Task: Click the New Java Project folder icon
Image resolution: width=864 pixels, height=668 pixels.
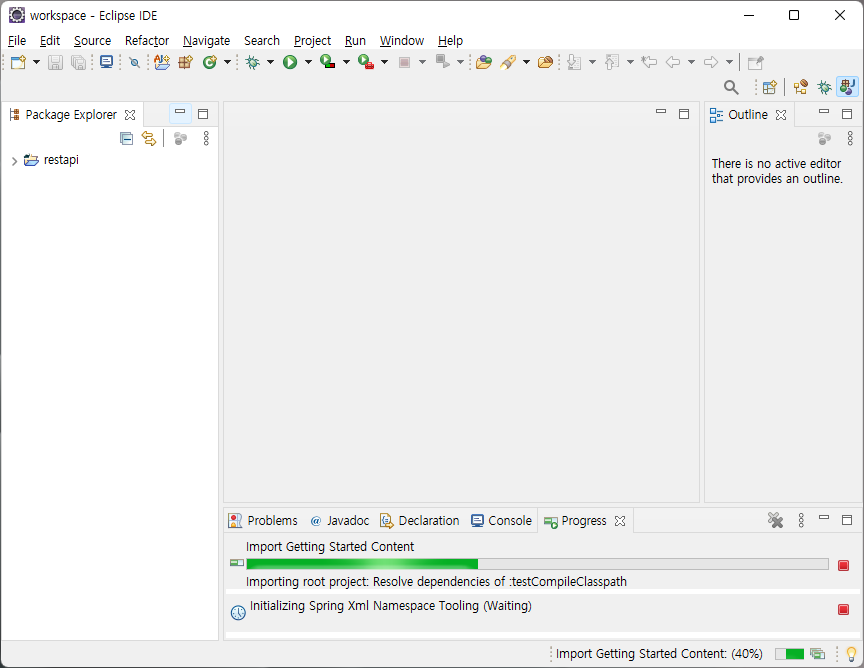Action: click(162, 62)
